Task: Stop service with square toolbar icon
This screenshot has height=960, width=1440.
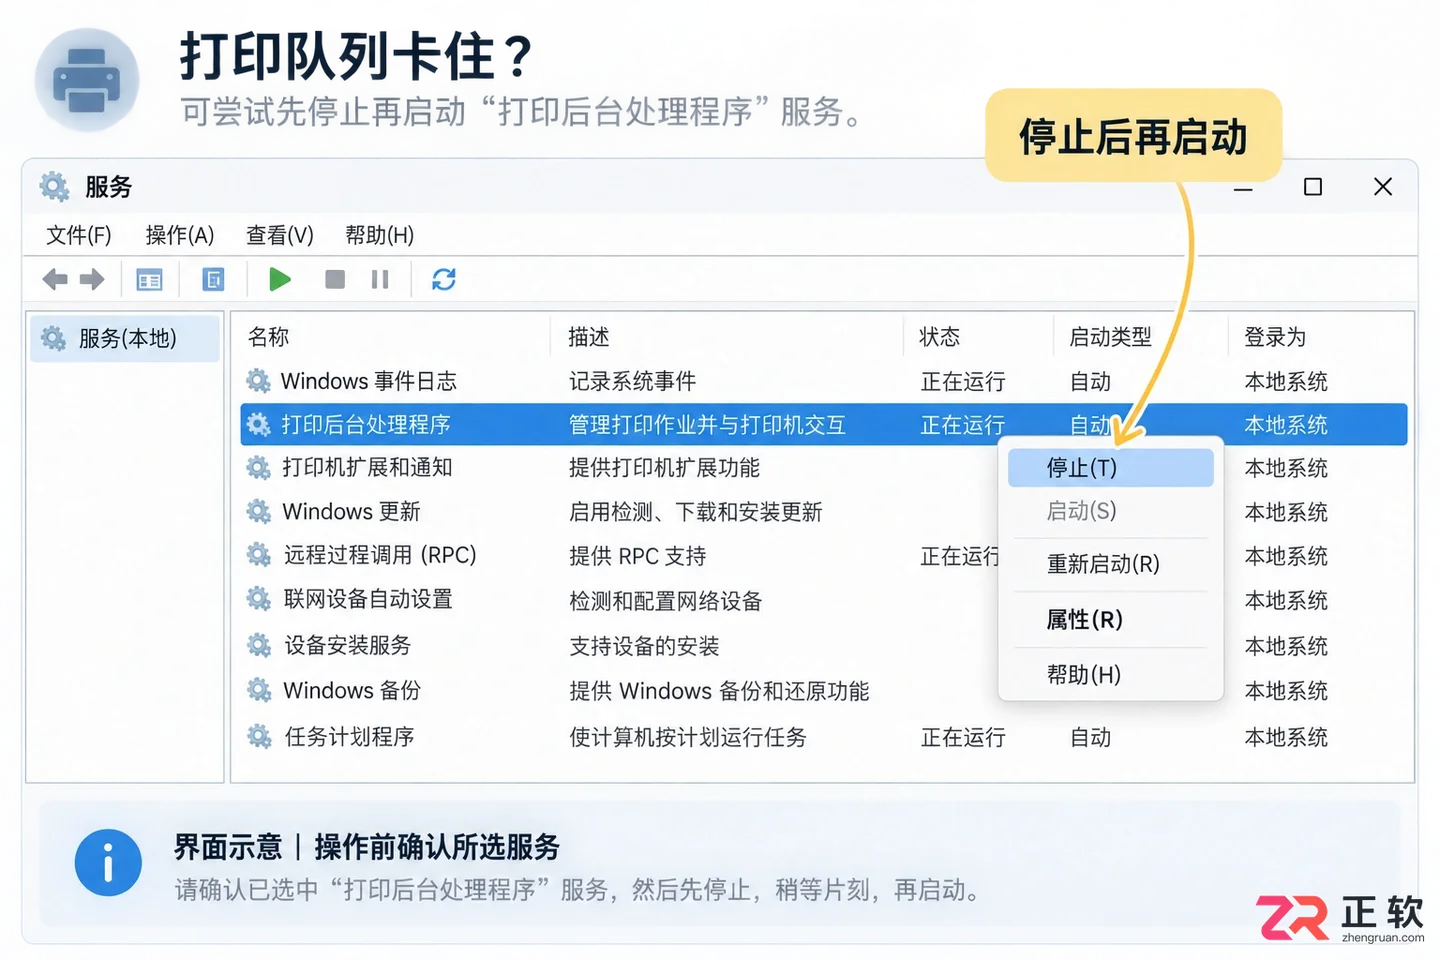Action: (335, 279)
